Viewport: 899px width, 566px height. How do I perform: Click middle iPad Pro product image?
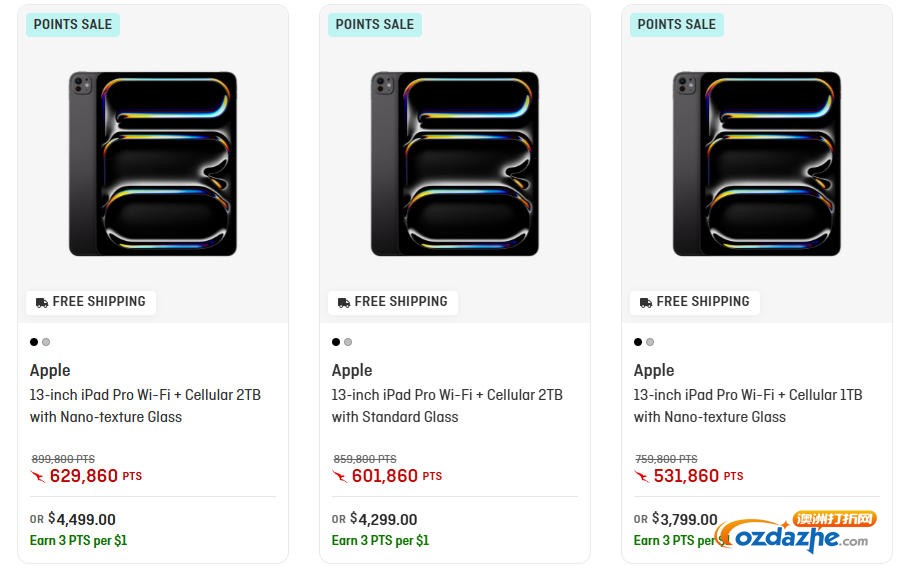[455, 163]
